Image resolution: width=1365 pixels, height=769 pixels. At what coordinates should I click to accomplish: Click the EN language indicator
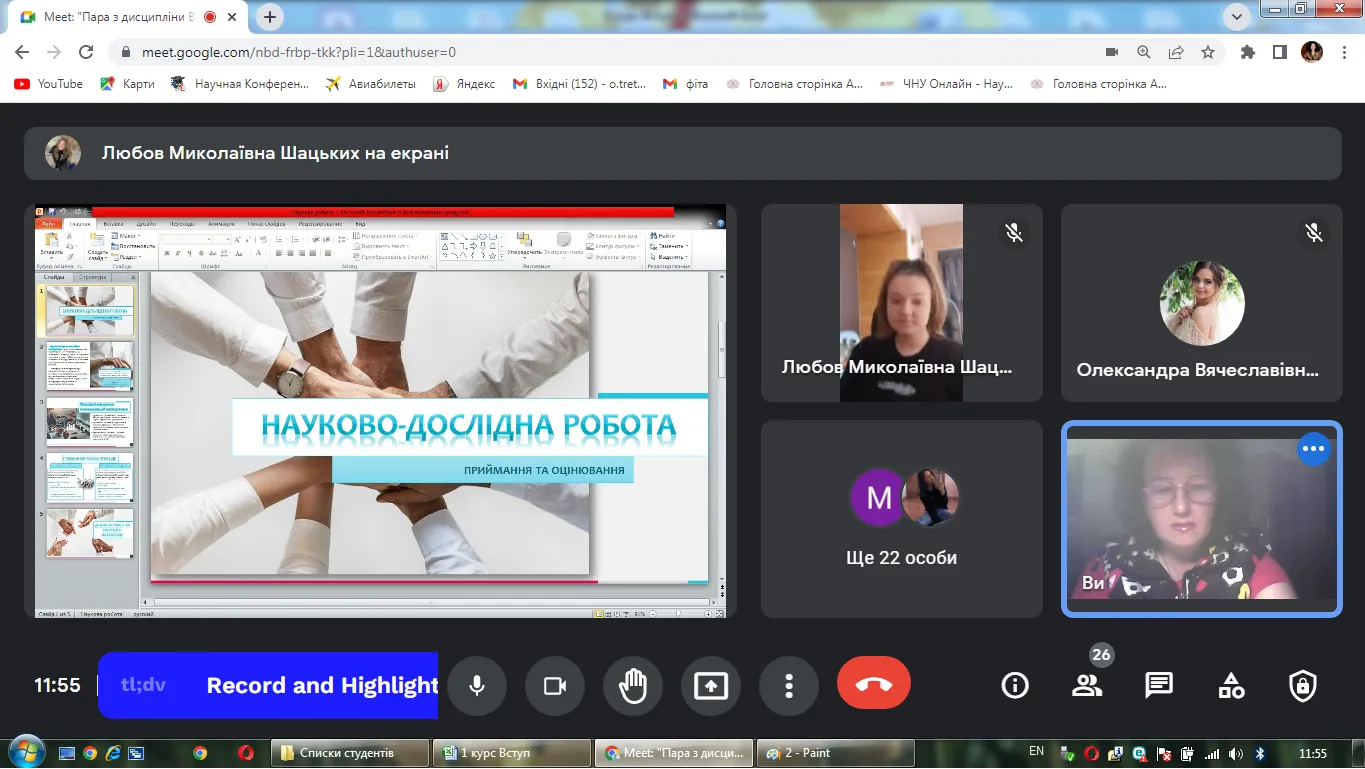[1036, 752]
